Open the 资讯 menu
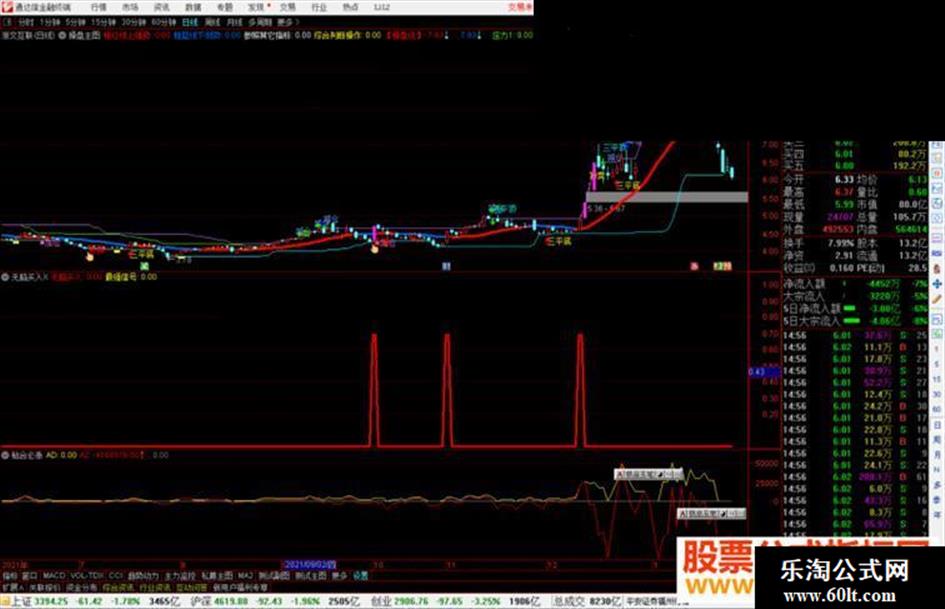Screen dimensions: 945x609 161,7
